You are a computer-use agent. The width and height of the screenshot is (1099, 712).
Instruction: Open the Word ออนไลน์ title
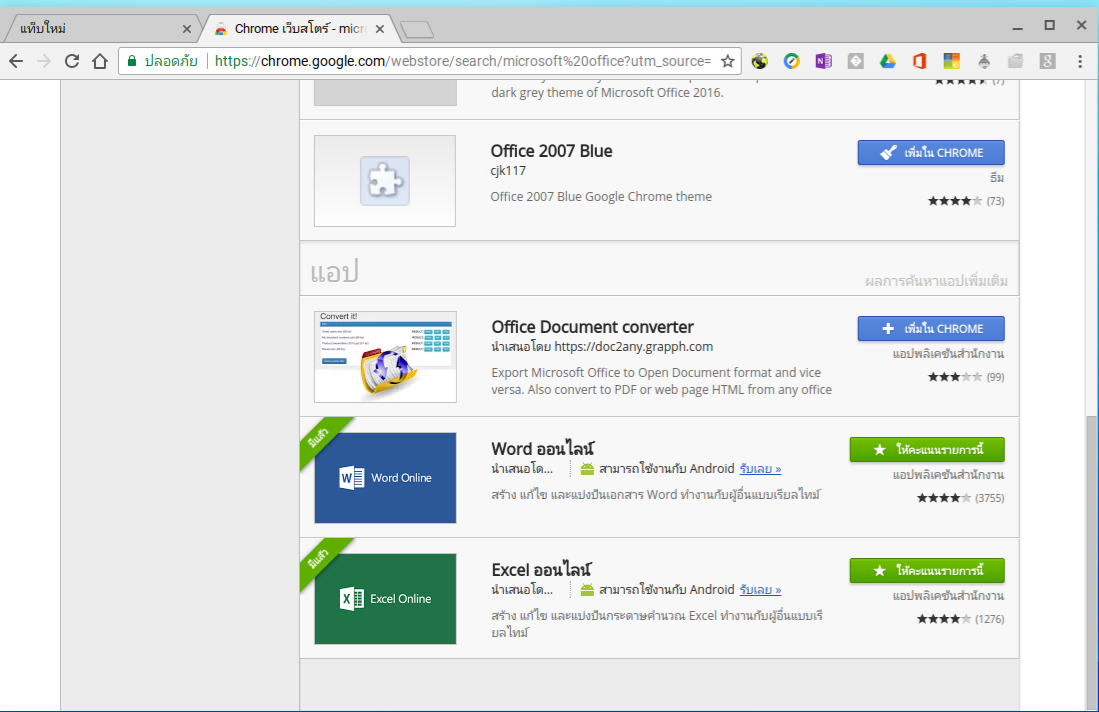pos(542,449)
